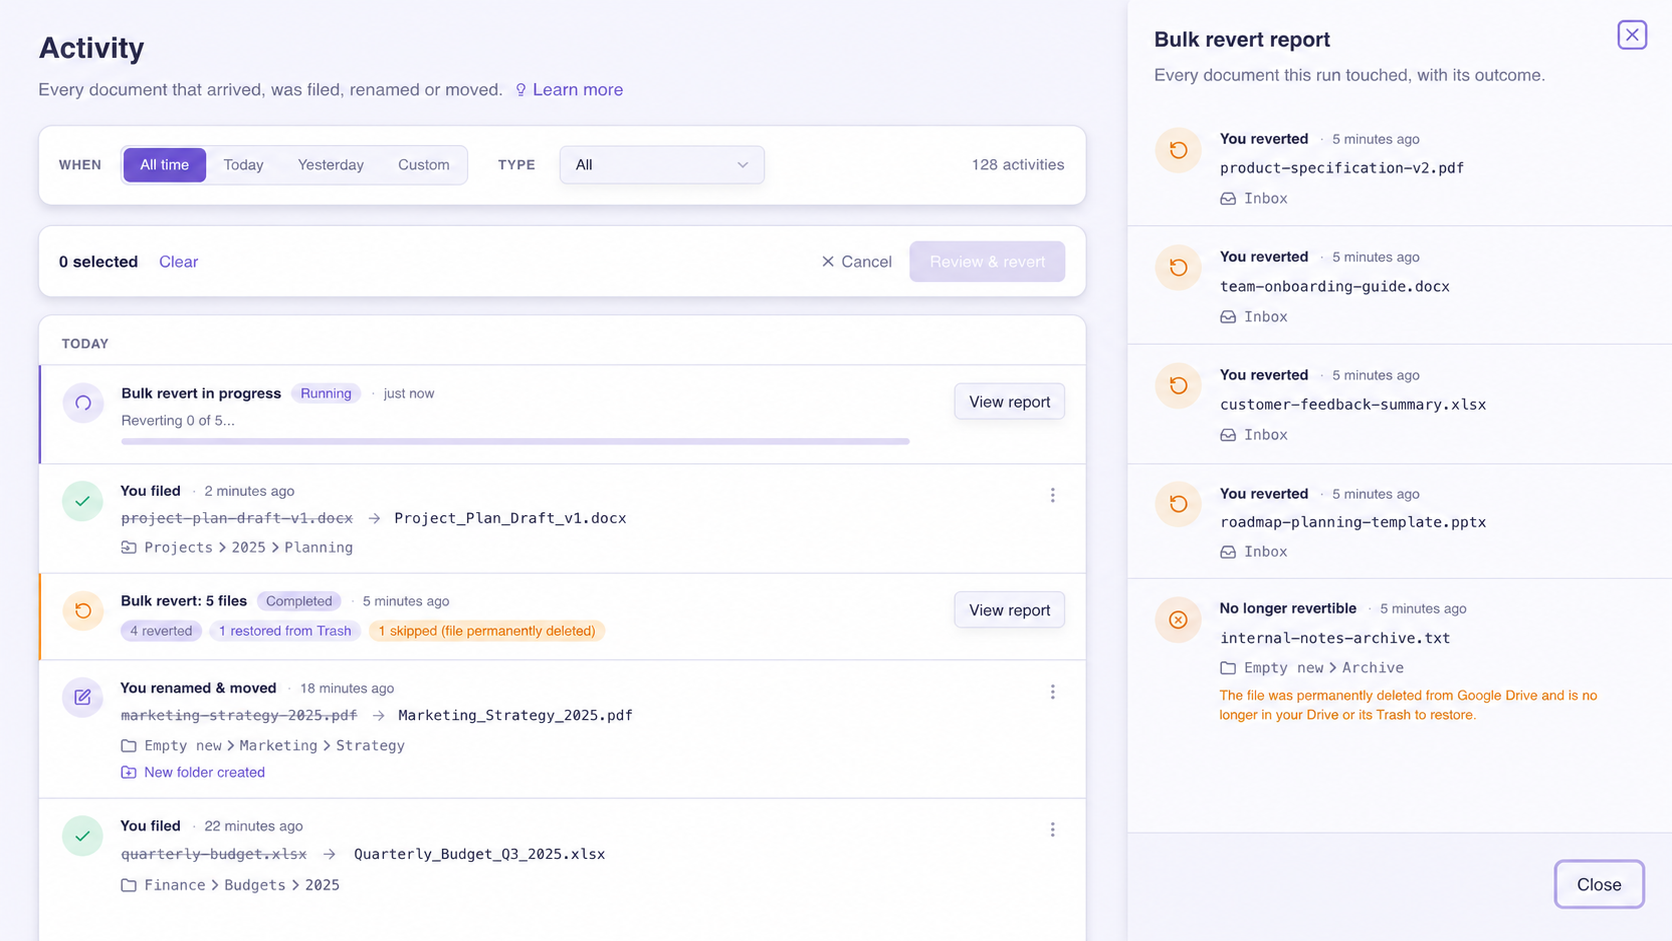Open more options for Project_Plan_Draft_v1.docx row

tap(1052, 495)
